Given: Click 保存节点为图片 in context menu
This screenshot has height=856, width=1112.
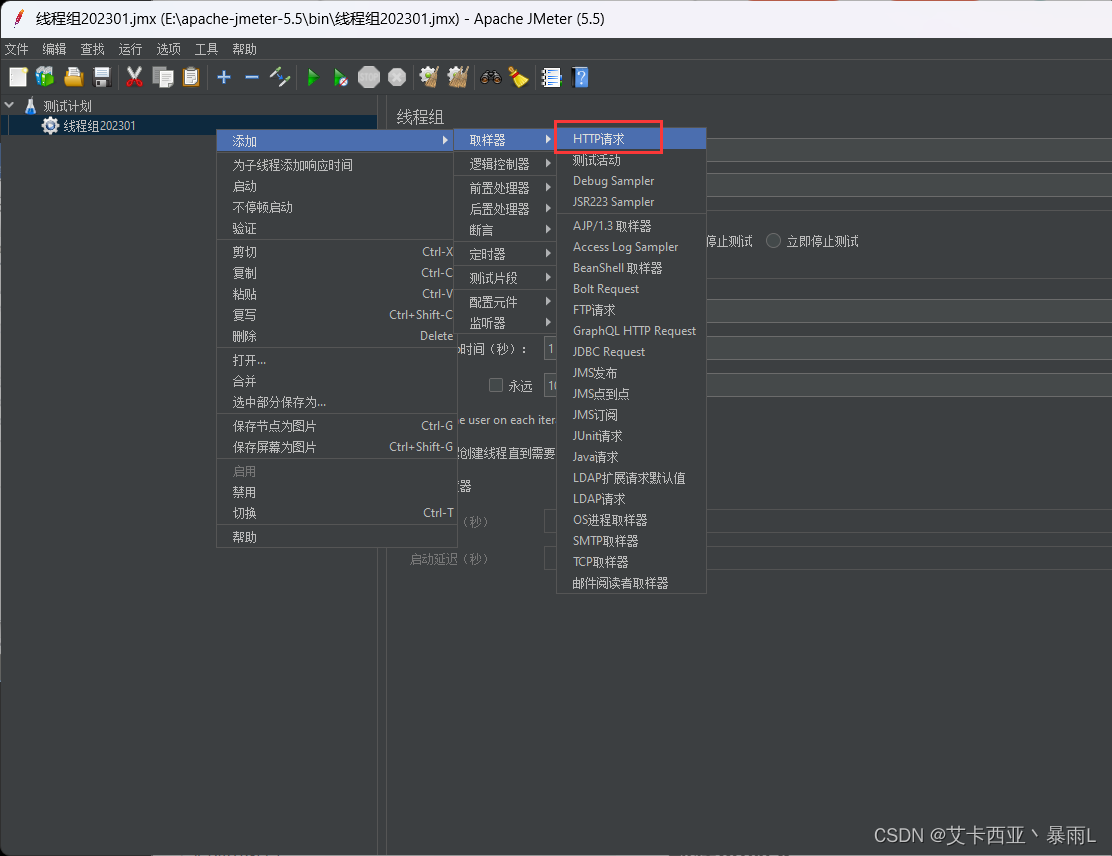Looking at the screenshot, I should pos(335,426).
